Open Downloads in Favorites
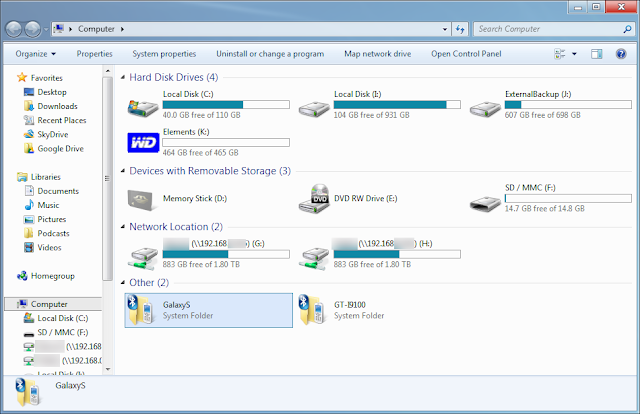 pos(57,106)
